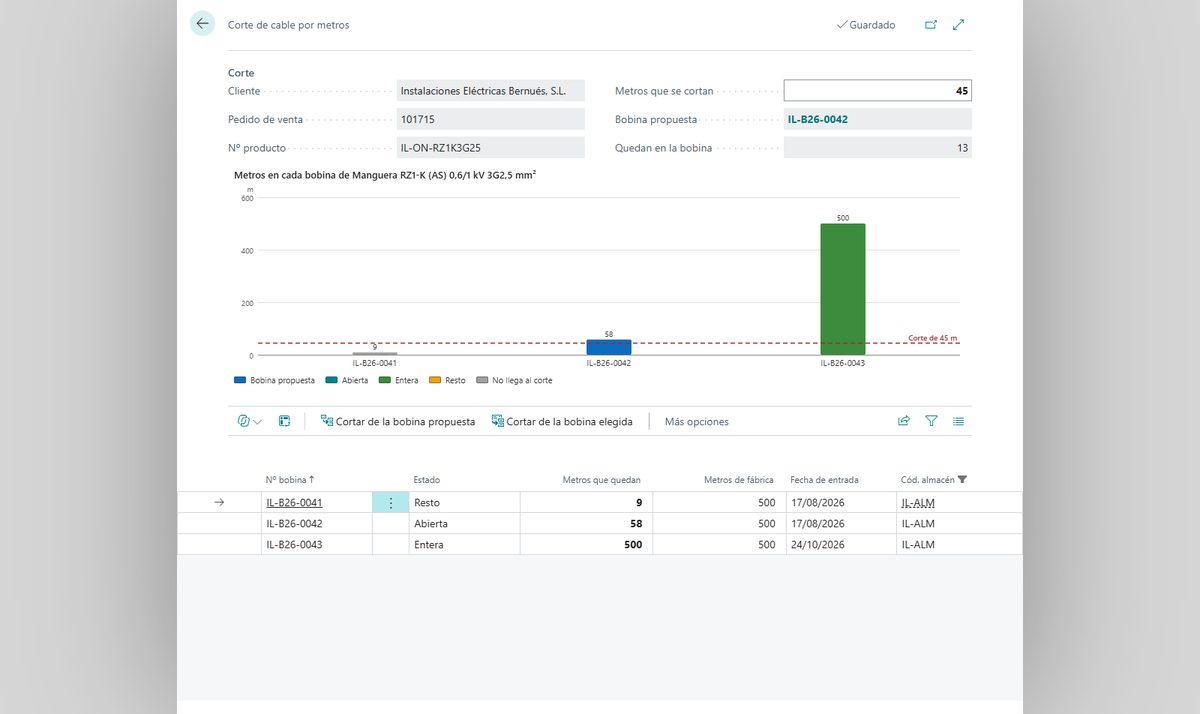Switch list layout view icon
Image resolution: width=1200 pixels, height=714 pixels.
959,422
